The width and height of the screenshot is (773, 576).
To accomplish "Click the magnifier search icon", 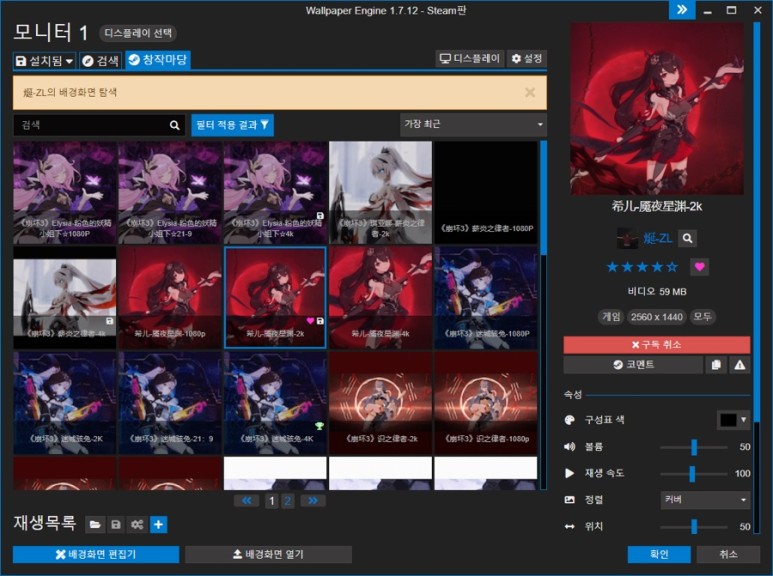I will coord(175,125).
